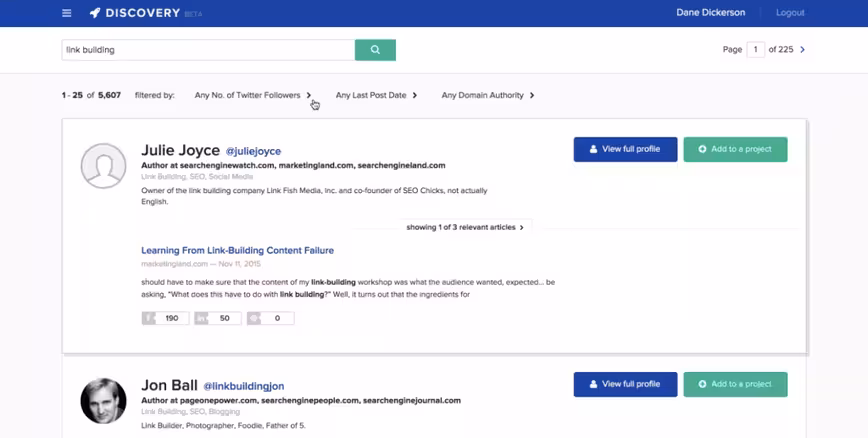The width and height of the screenshot is (868, 438).
Task: Click Author at searchenginewatch.com line
Action: pos(293,166)
